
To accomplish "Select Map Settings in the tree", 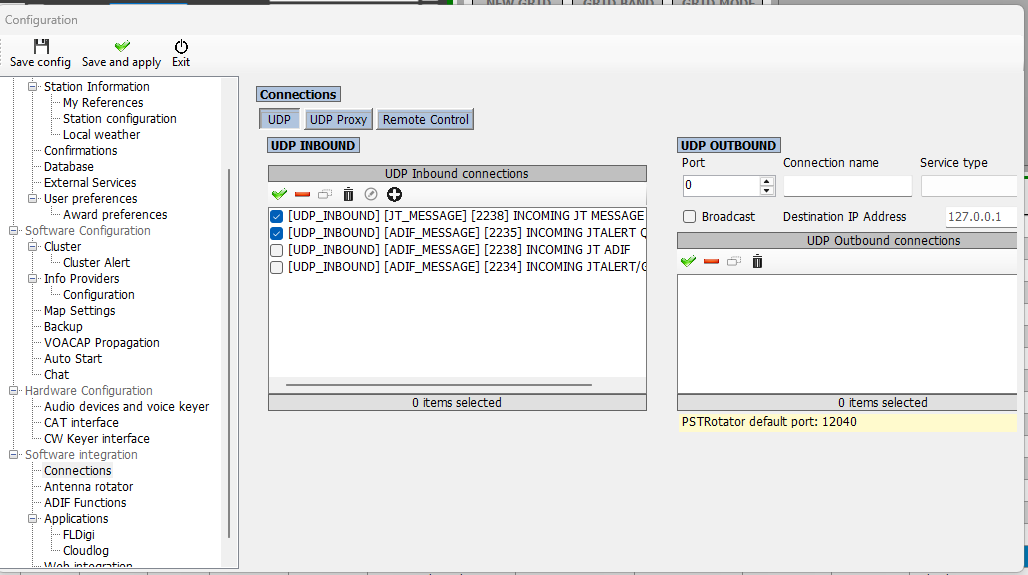I will point(79,311).
